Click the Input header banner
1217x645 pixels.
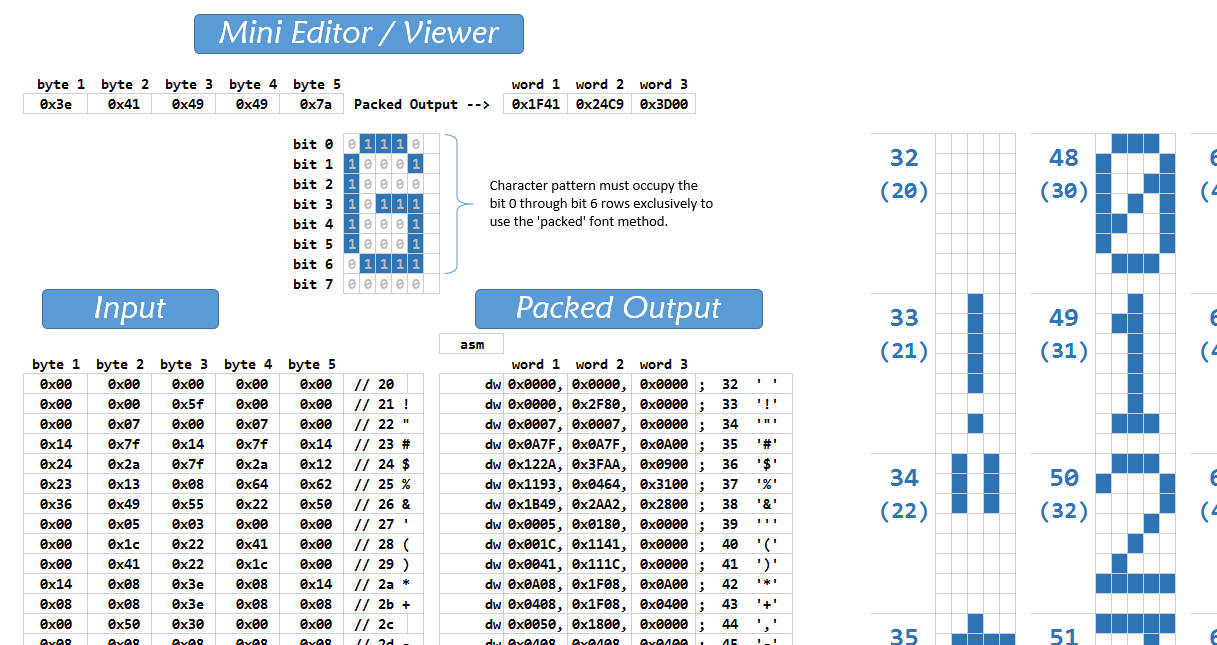tap(130, 309)
